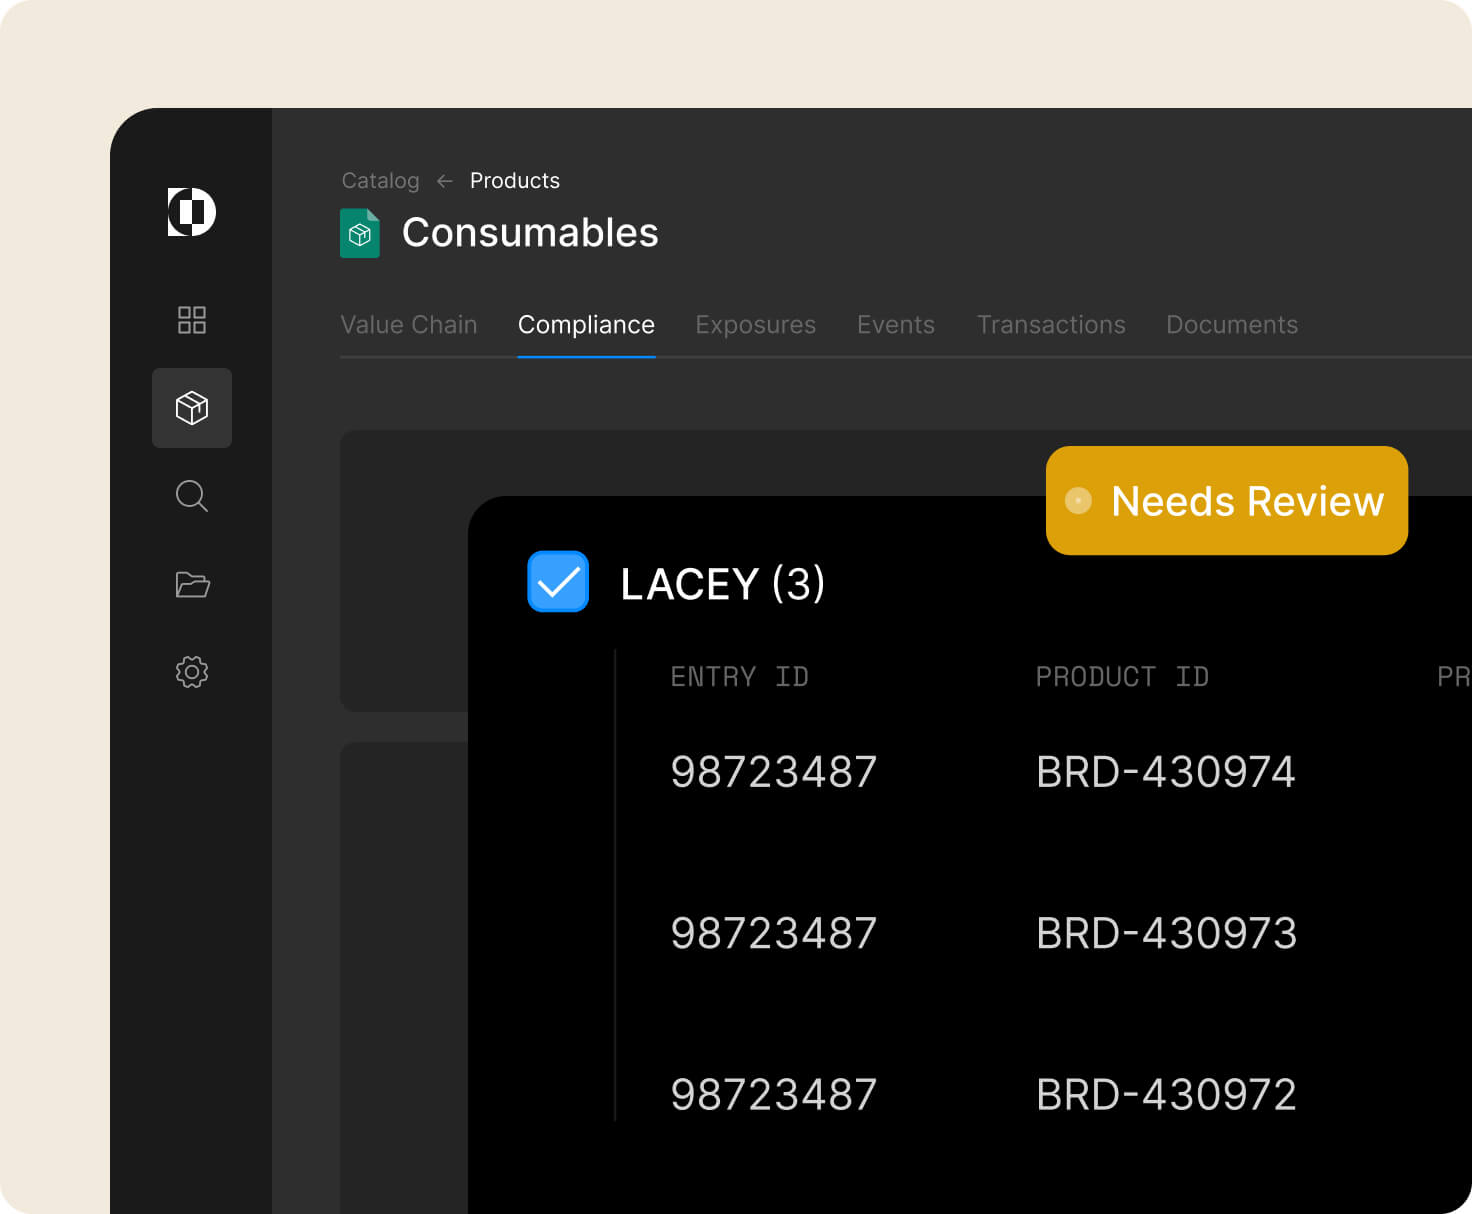Select product ID BRD-430972
Viewport: 1472px width, 1214px height.
(x=1166, y=1095)
